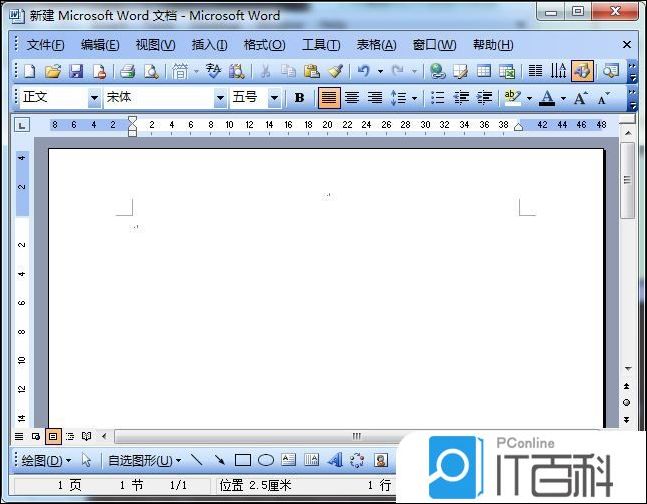Change text direction icon
647x504 pixels.
pyautogui.click(x=558, y=71)
